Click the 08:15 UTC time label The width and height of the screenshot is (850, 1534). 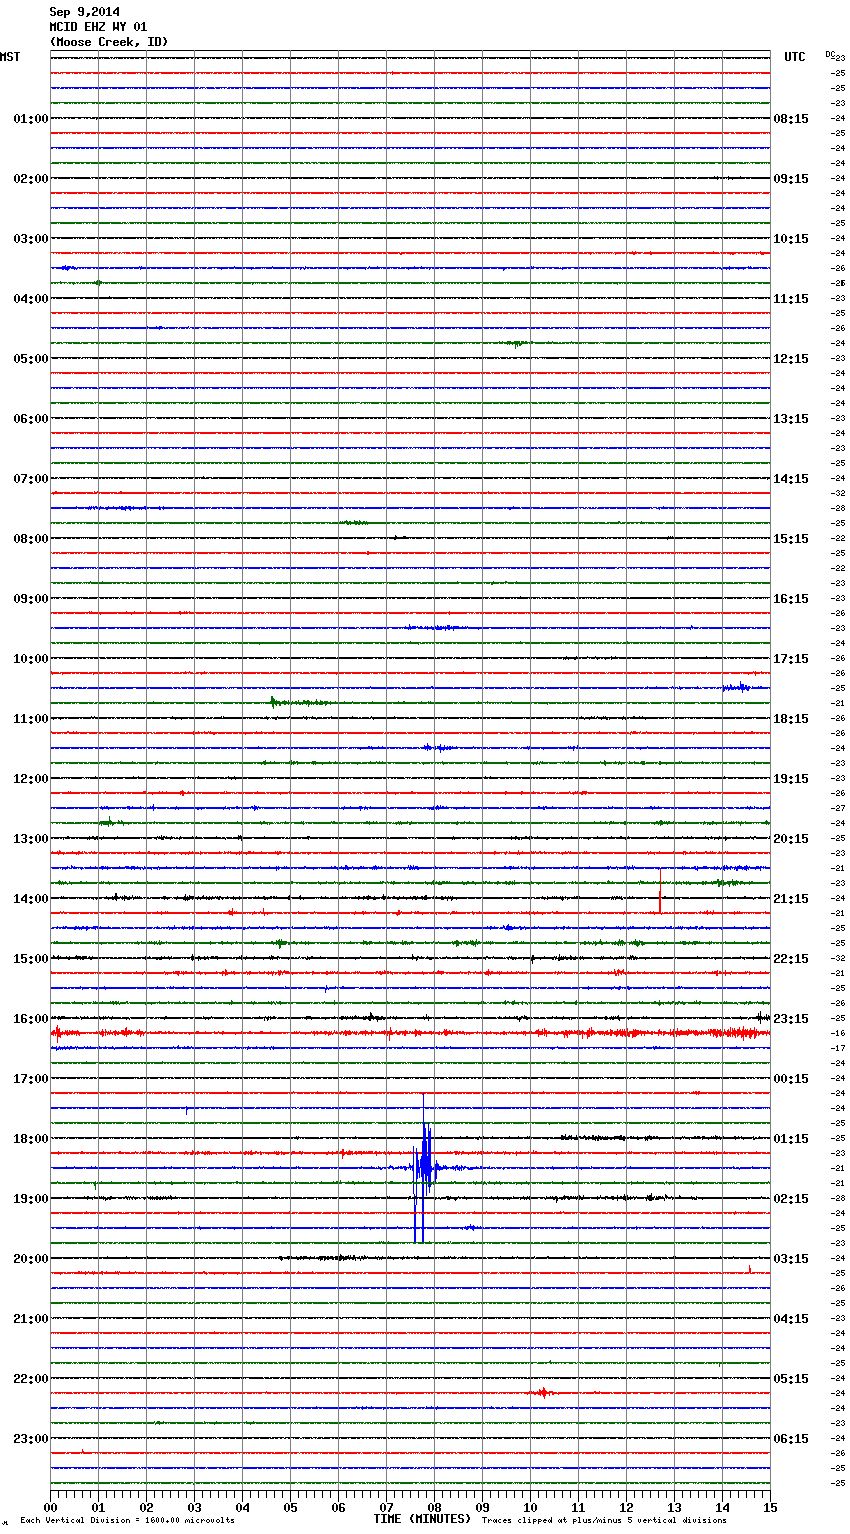791,119
